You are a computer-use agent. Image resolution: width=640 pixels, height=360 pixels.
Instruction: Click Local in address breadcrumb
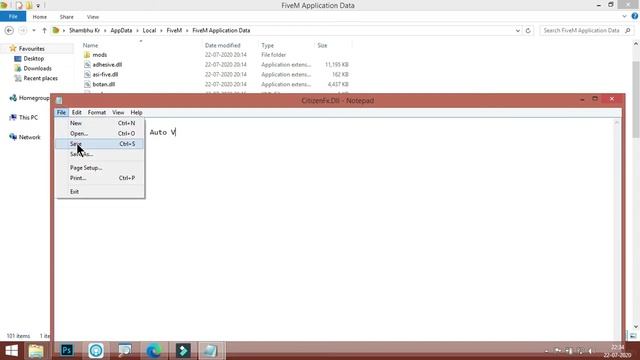149,31
